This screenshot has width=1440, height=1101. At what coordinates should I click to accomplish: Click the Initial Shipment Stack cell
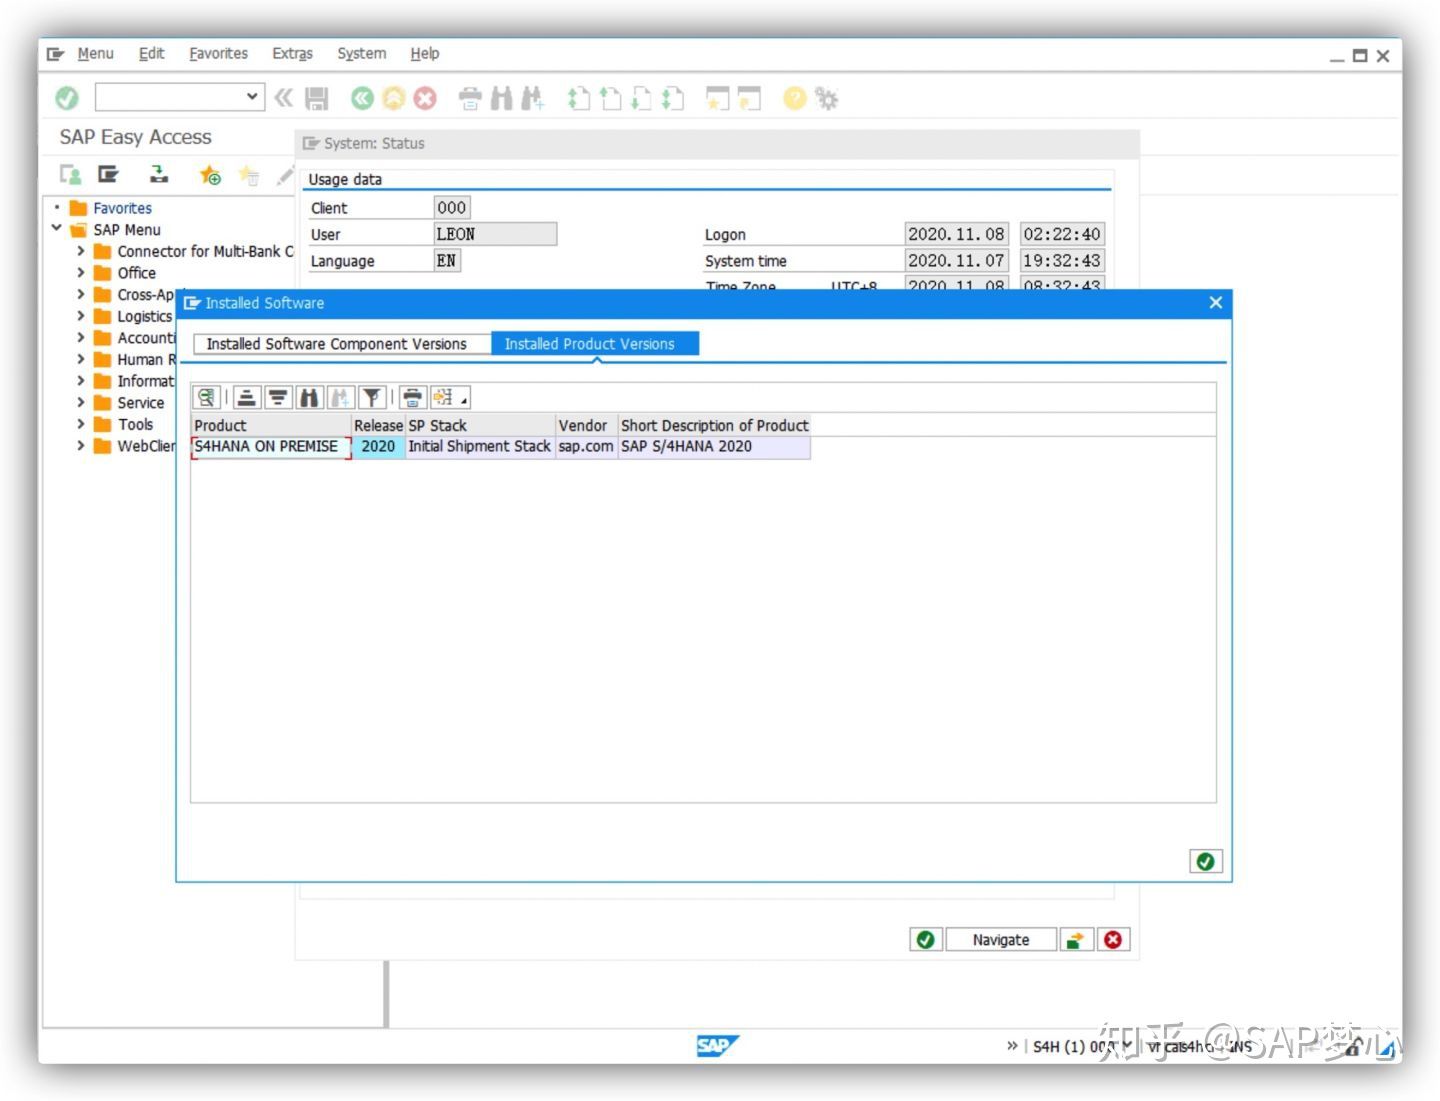[480, 447]
